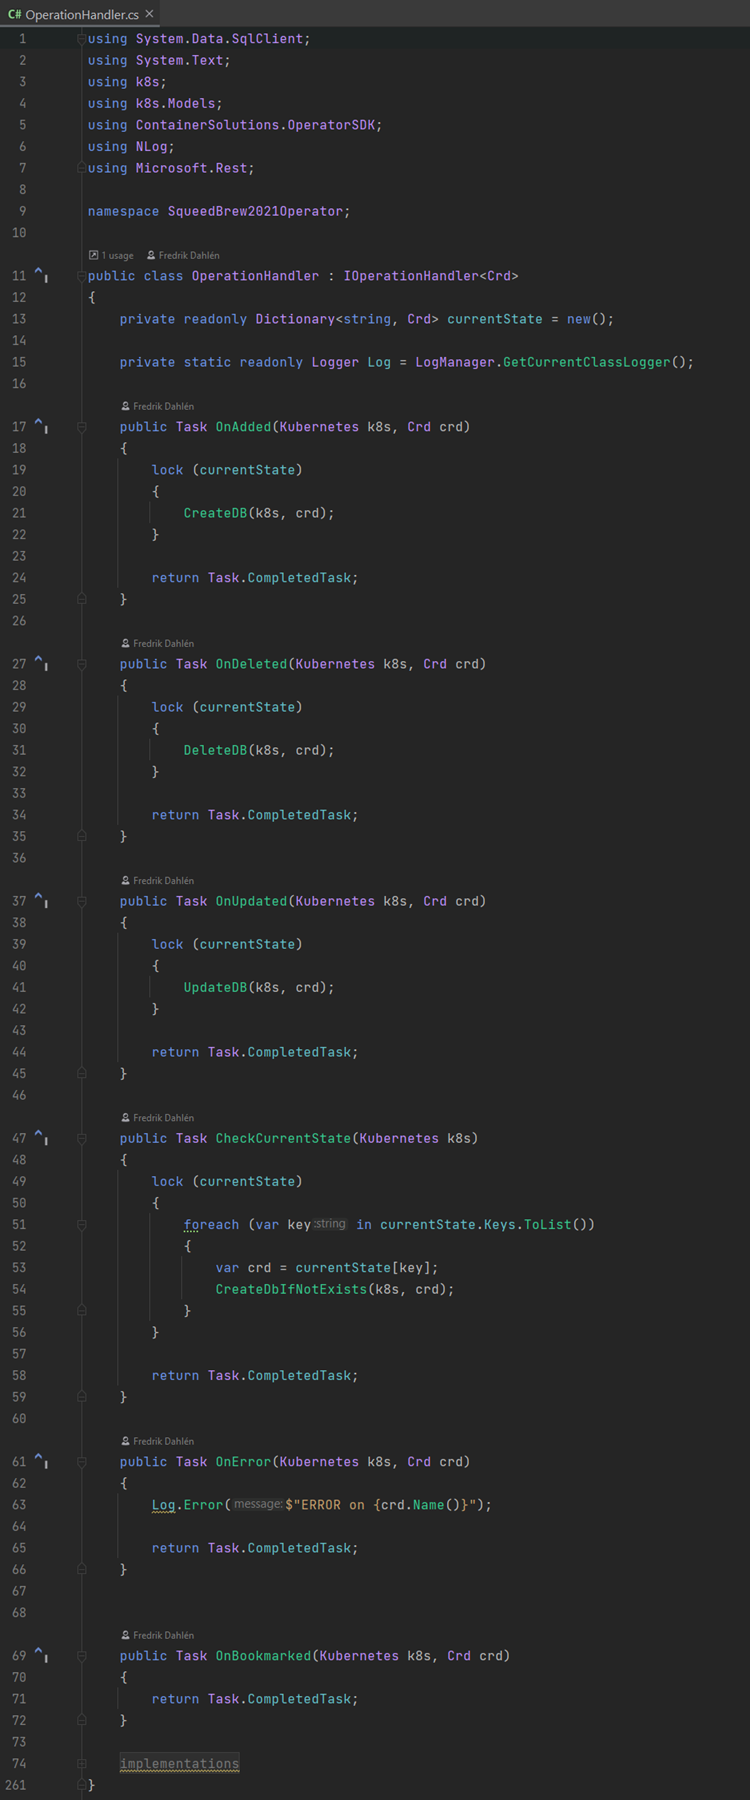This screenshot has height=1800, width=750.
Task: Collapse the OnError method fold marker
Action: (82, 1462)
